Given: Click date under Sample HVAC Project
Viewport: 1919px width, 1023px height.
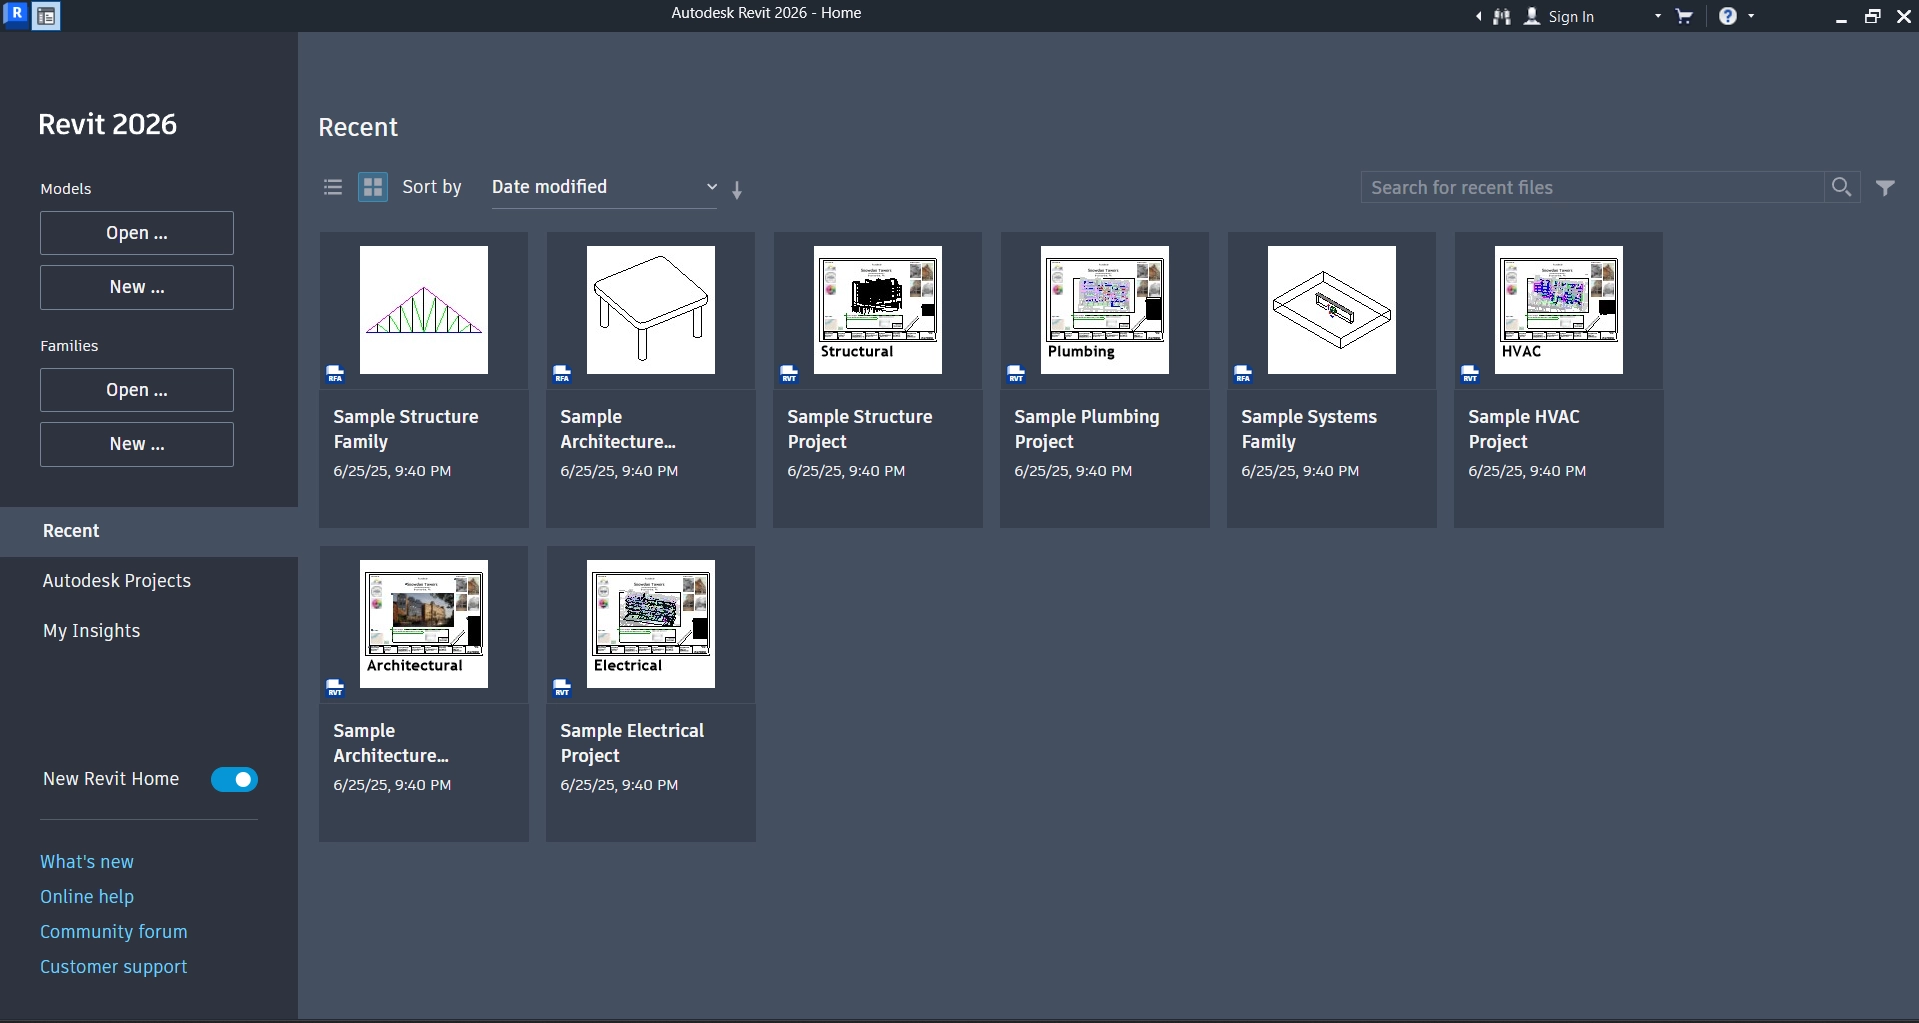Looking at the screenshot, I should 1527,471.
